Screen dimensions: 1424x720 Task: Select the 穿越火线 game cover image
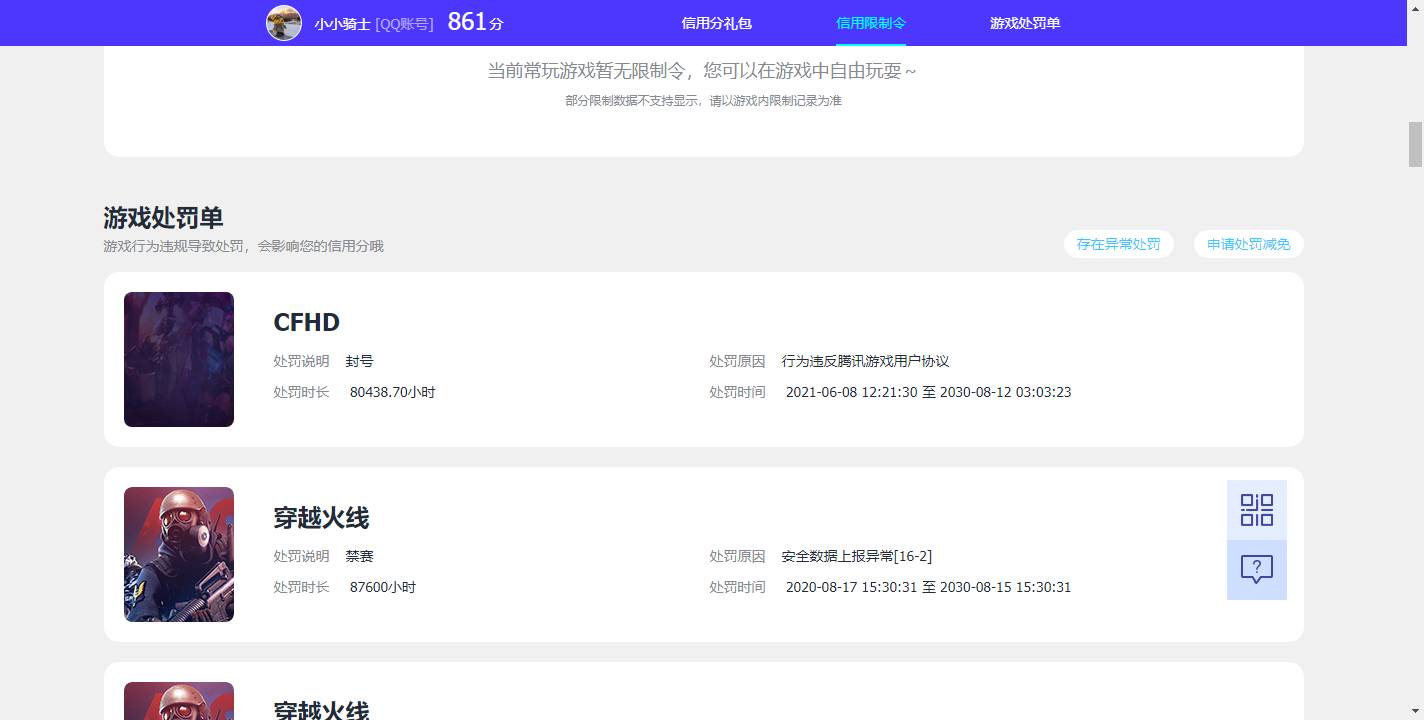point(178,554)
